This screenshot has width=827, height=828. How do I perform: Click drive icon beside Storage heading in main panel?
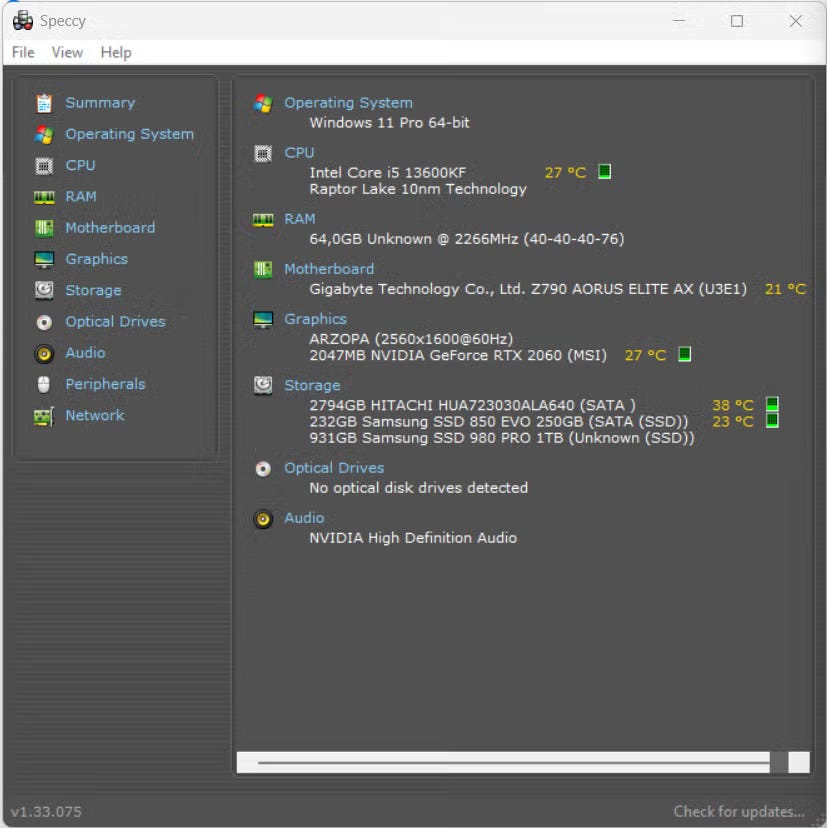tap(263, 385)
